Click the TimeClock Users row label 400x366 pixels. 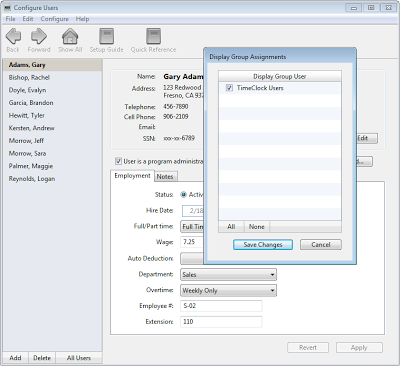pyautogui.click(x=260, y=88)
